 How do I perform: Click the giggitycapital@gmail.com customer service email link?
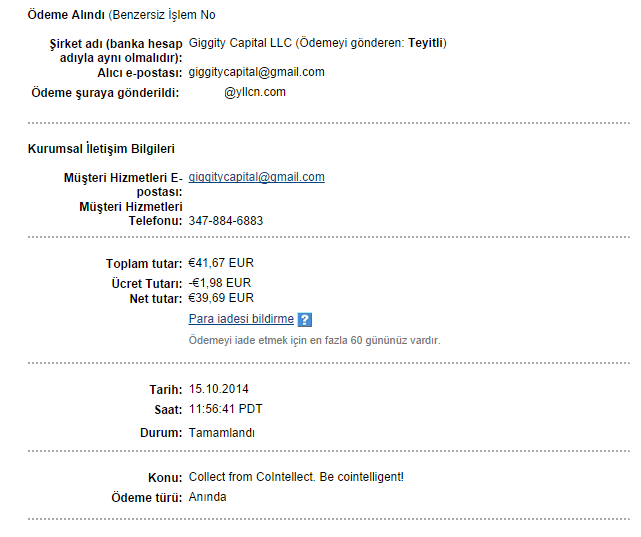pos(256,177)
